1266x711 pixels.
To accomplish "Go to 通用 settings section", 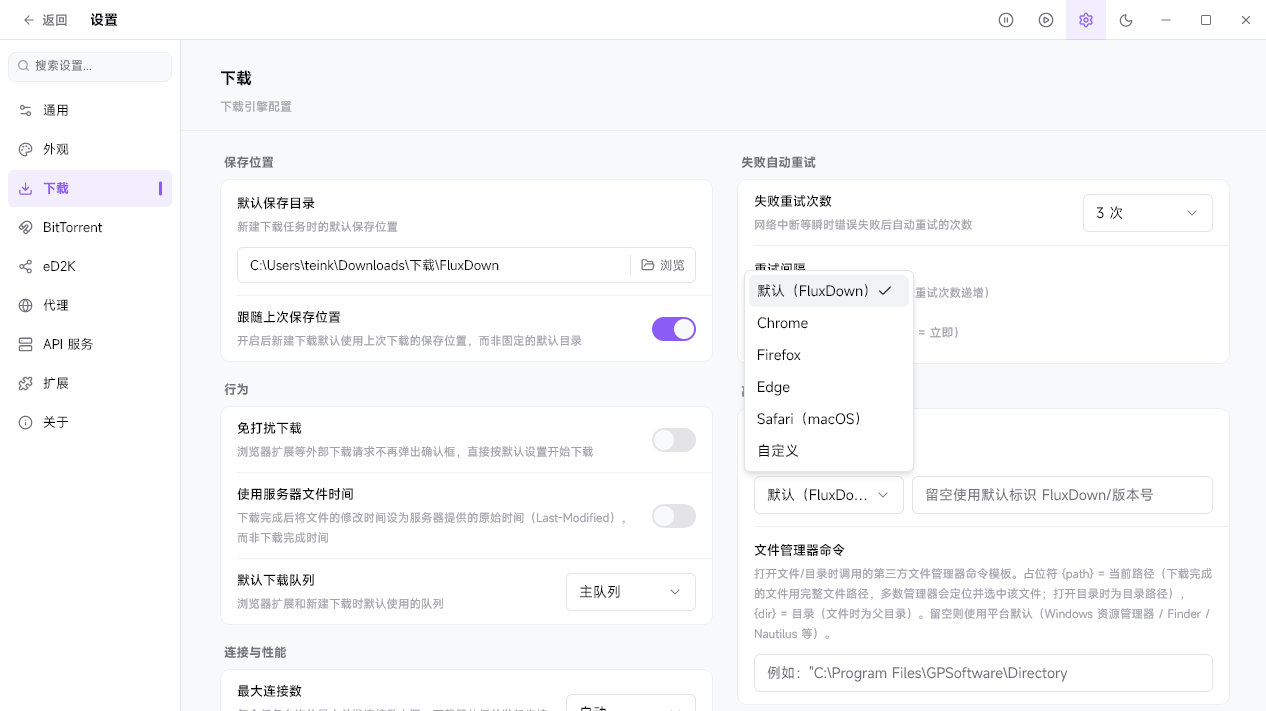I will click(x=90, y=110).
